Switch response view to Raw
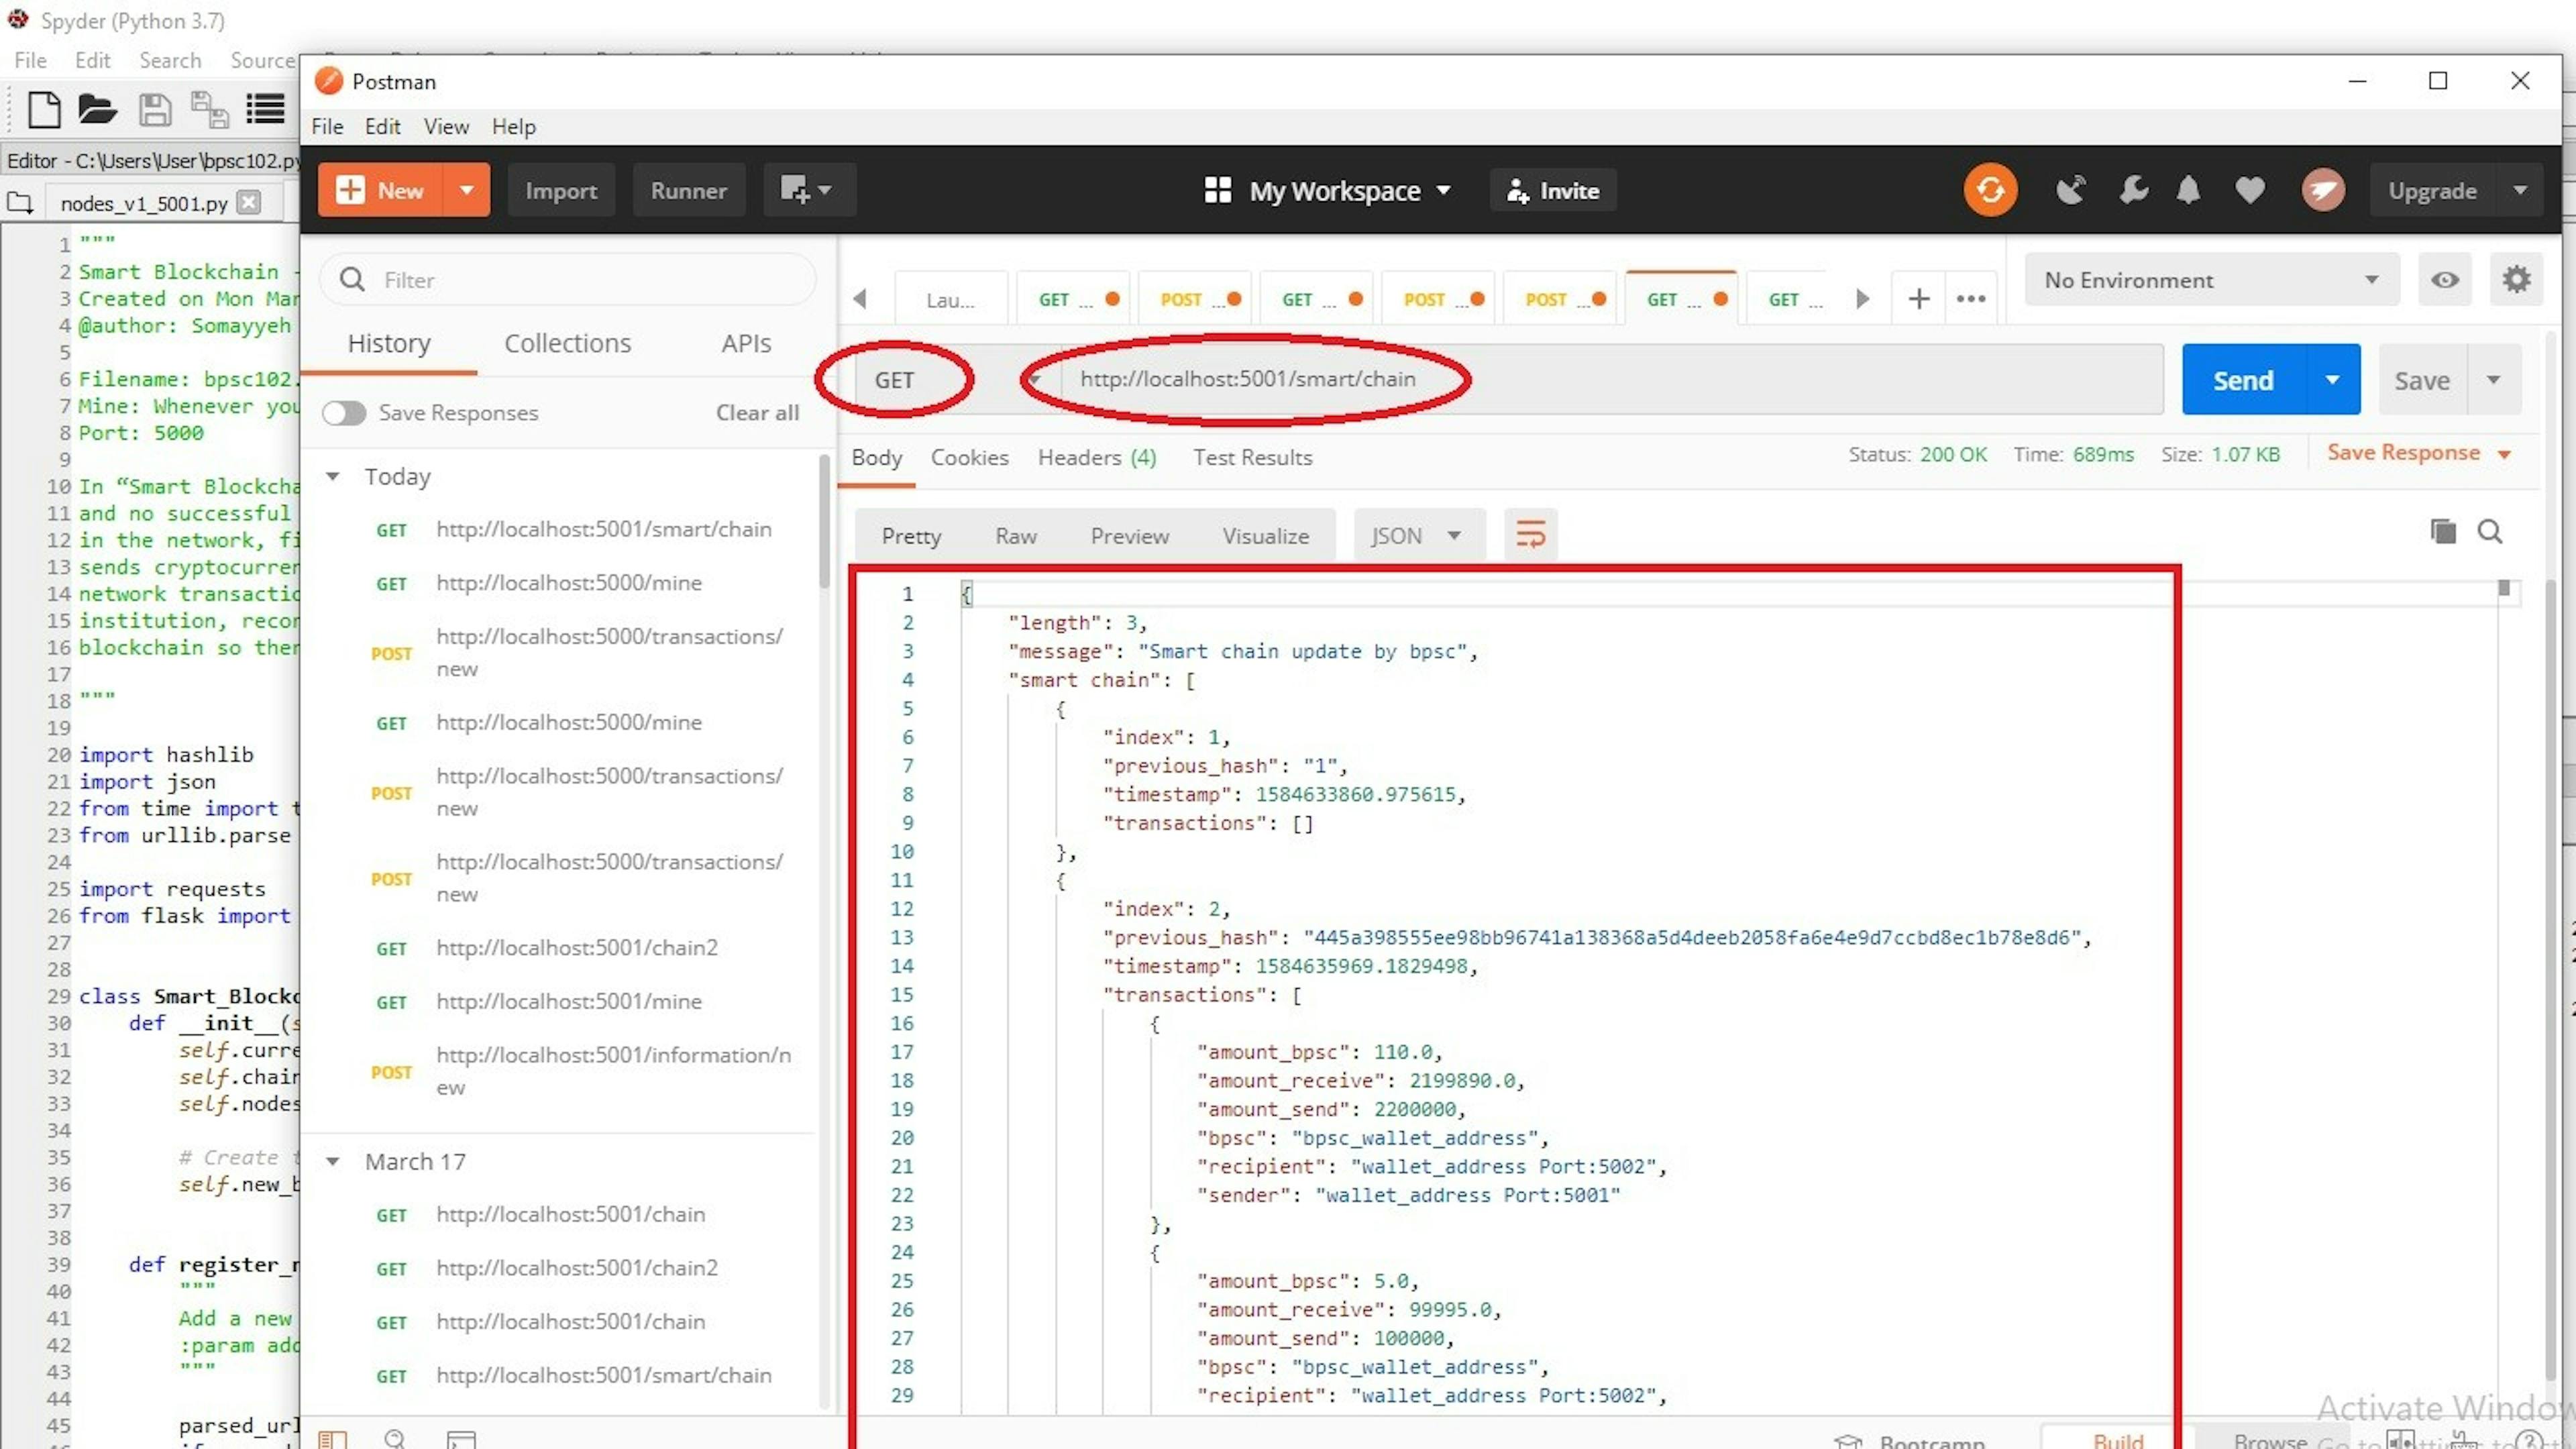The height and width of the screenshot is (1449, 2576). point(1015,536)
